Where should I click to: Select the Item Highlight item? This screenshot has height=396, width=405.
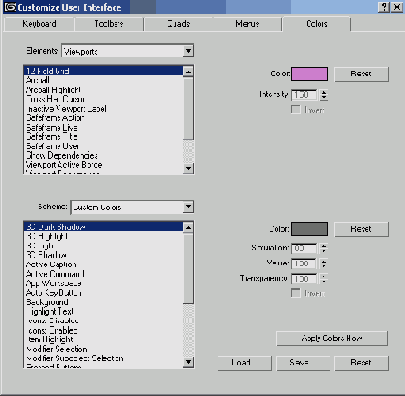point(104,339)
